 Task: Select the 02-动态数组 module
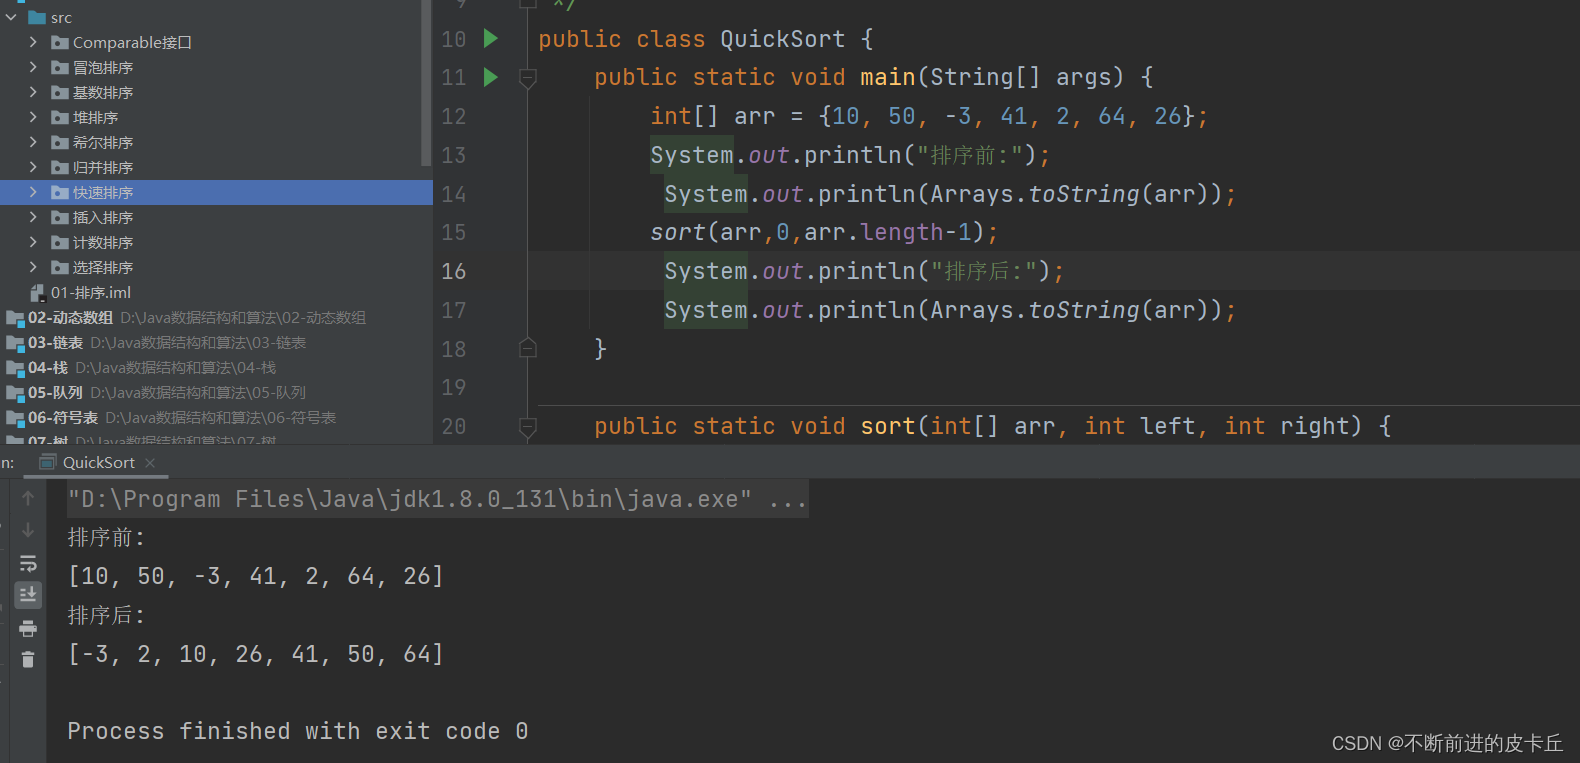tap(70, 317)
